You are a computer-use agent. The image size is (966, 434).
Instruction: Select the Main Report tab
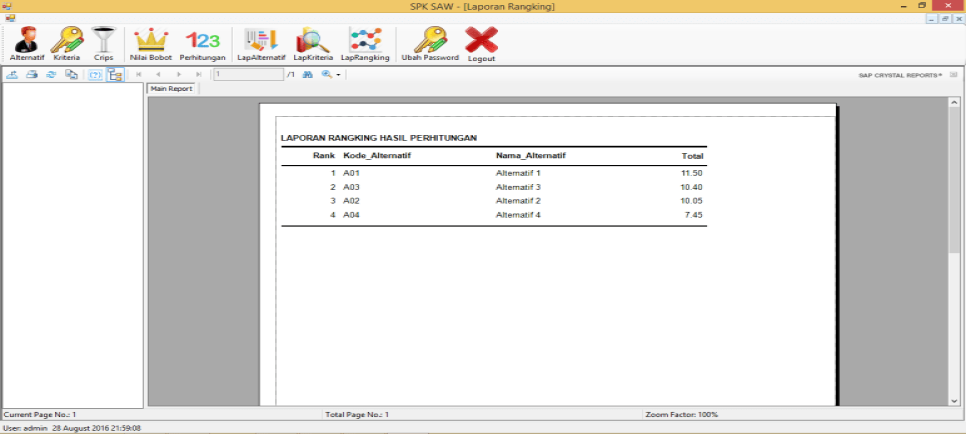[x=171, y=89]
